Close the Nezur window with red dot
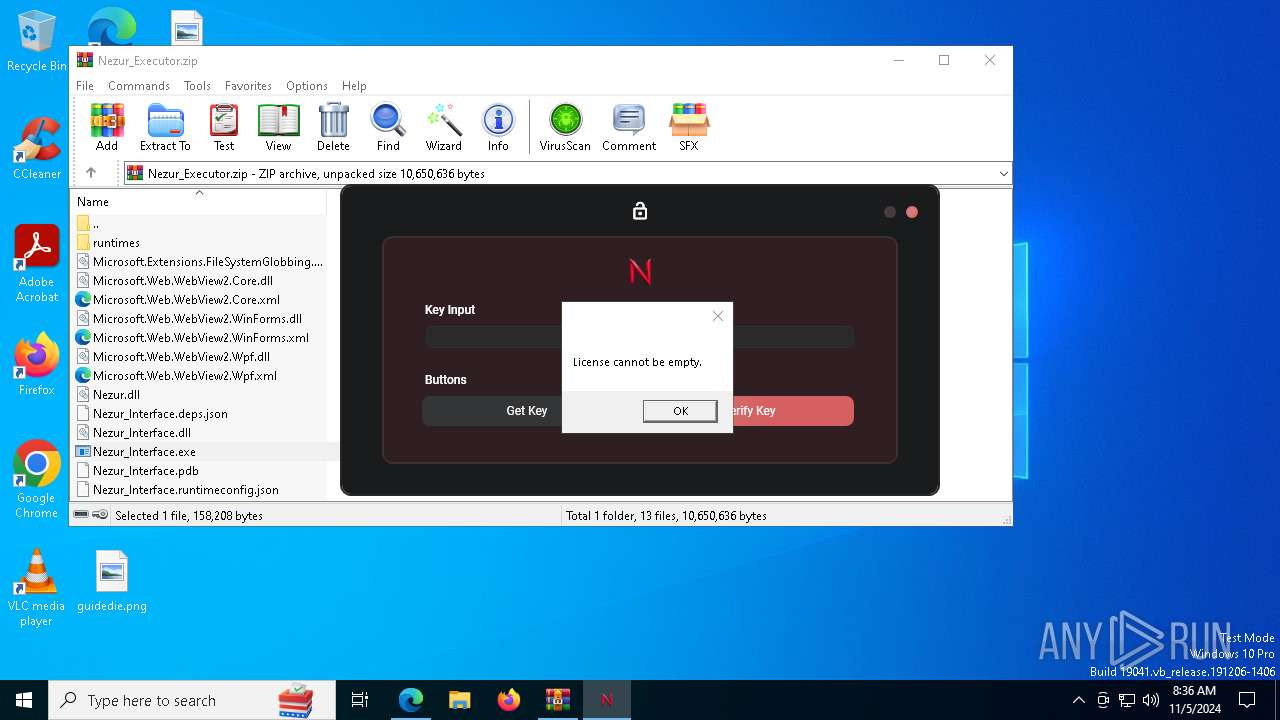 click(912, 212)
